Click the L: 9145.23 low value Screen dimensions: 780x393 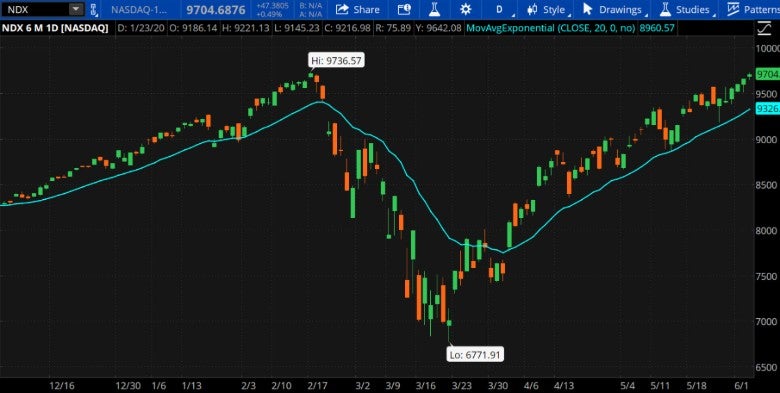[x=296, y=28]
